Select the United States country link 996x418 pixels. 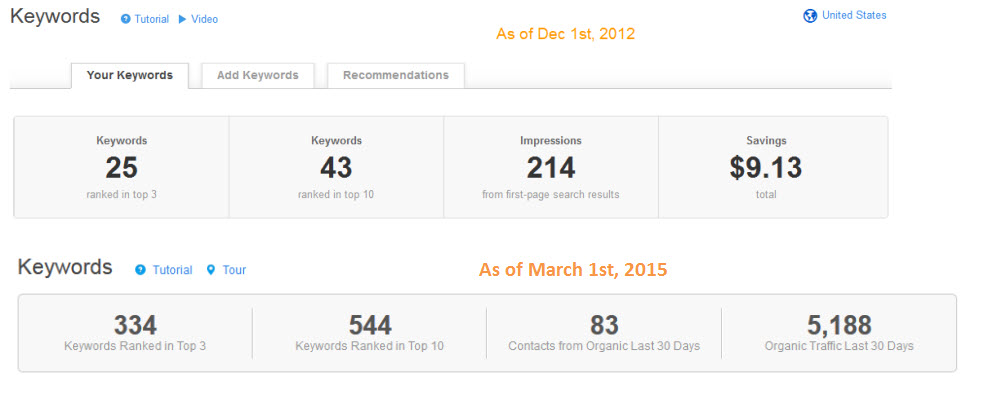point(854,15)
